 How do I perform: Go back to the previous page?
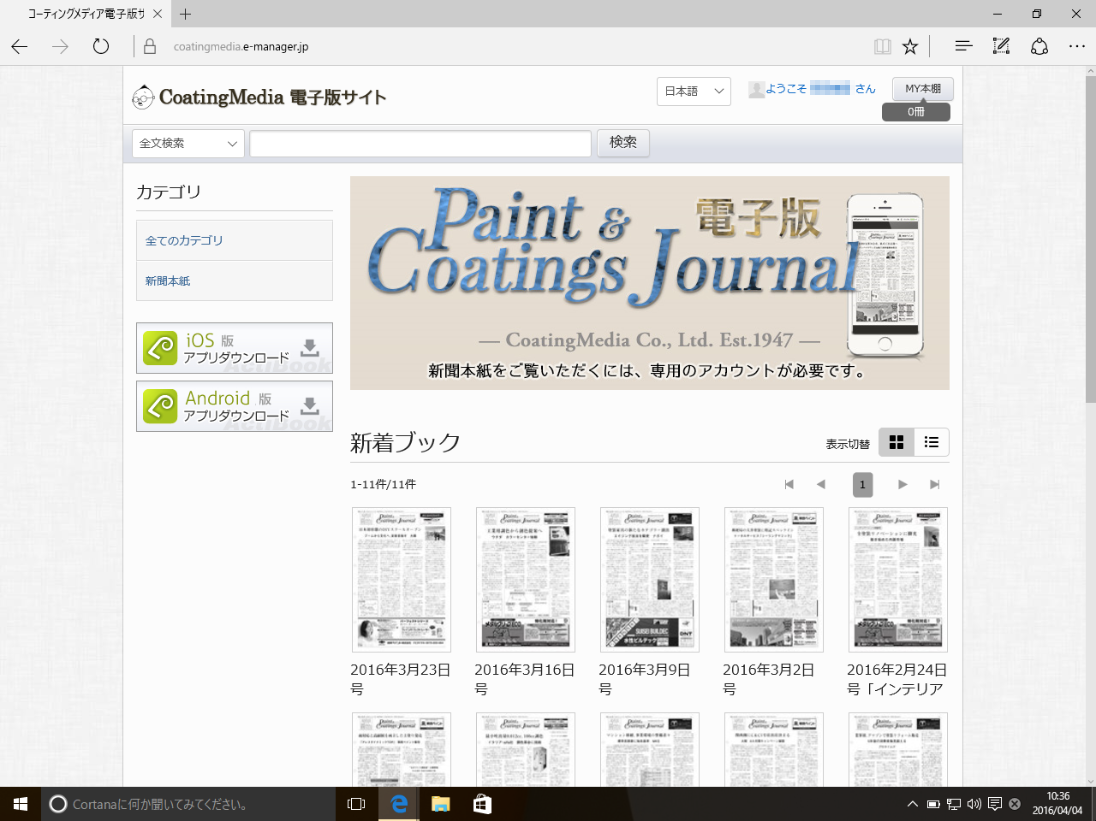tap(20, 47)
